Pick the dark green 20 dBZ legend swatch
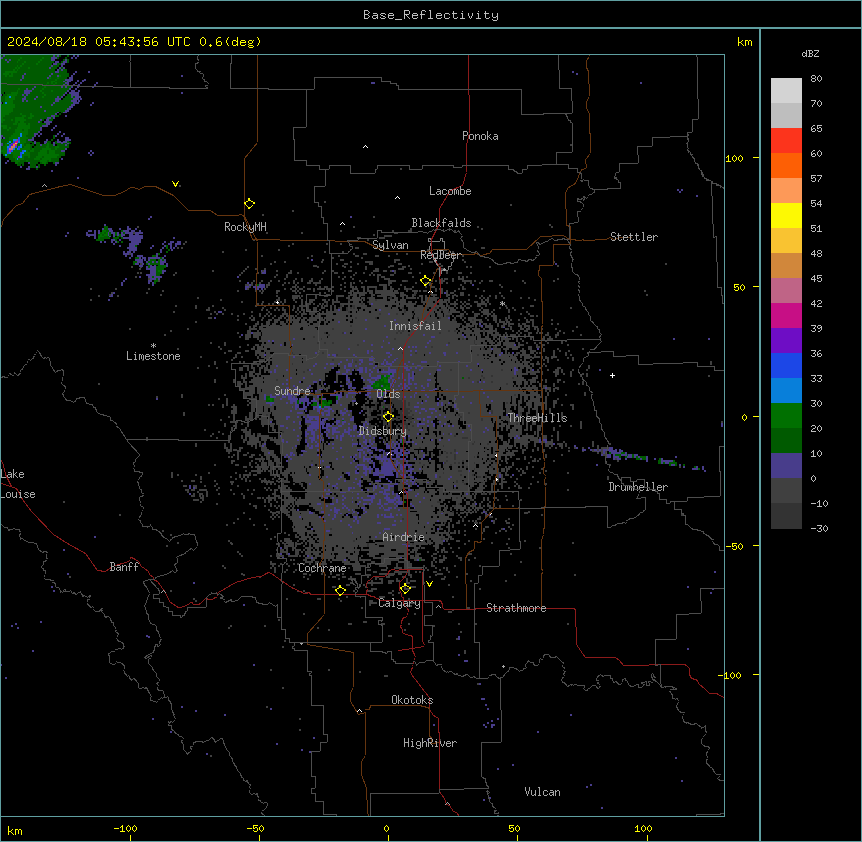Screen dimensions: 862x842 (786, 441)
